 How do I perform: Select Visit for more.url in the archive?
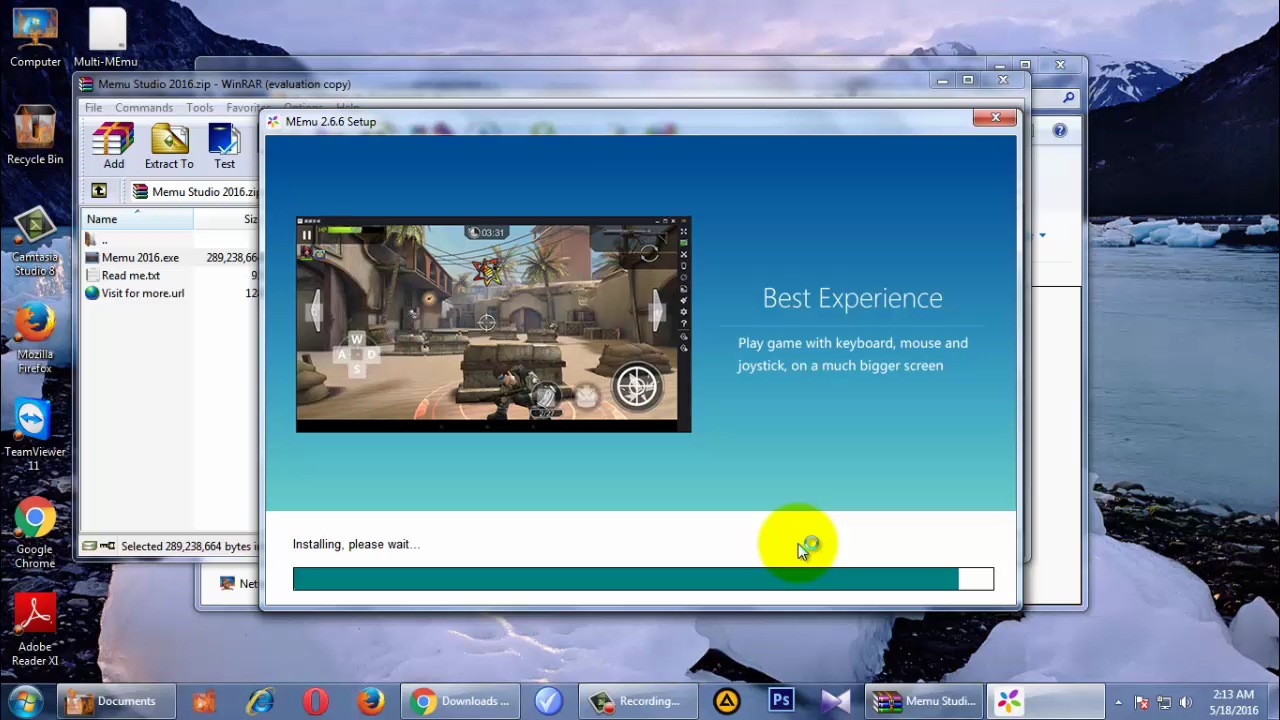tap(142, 293)
